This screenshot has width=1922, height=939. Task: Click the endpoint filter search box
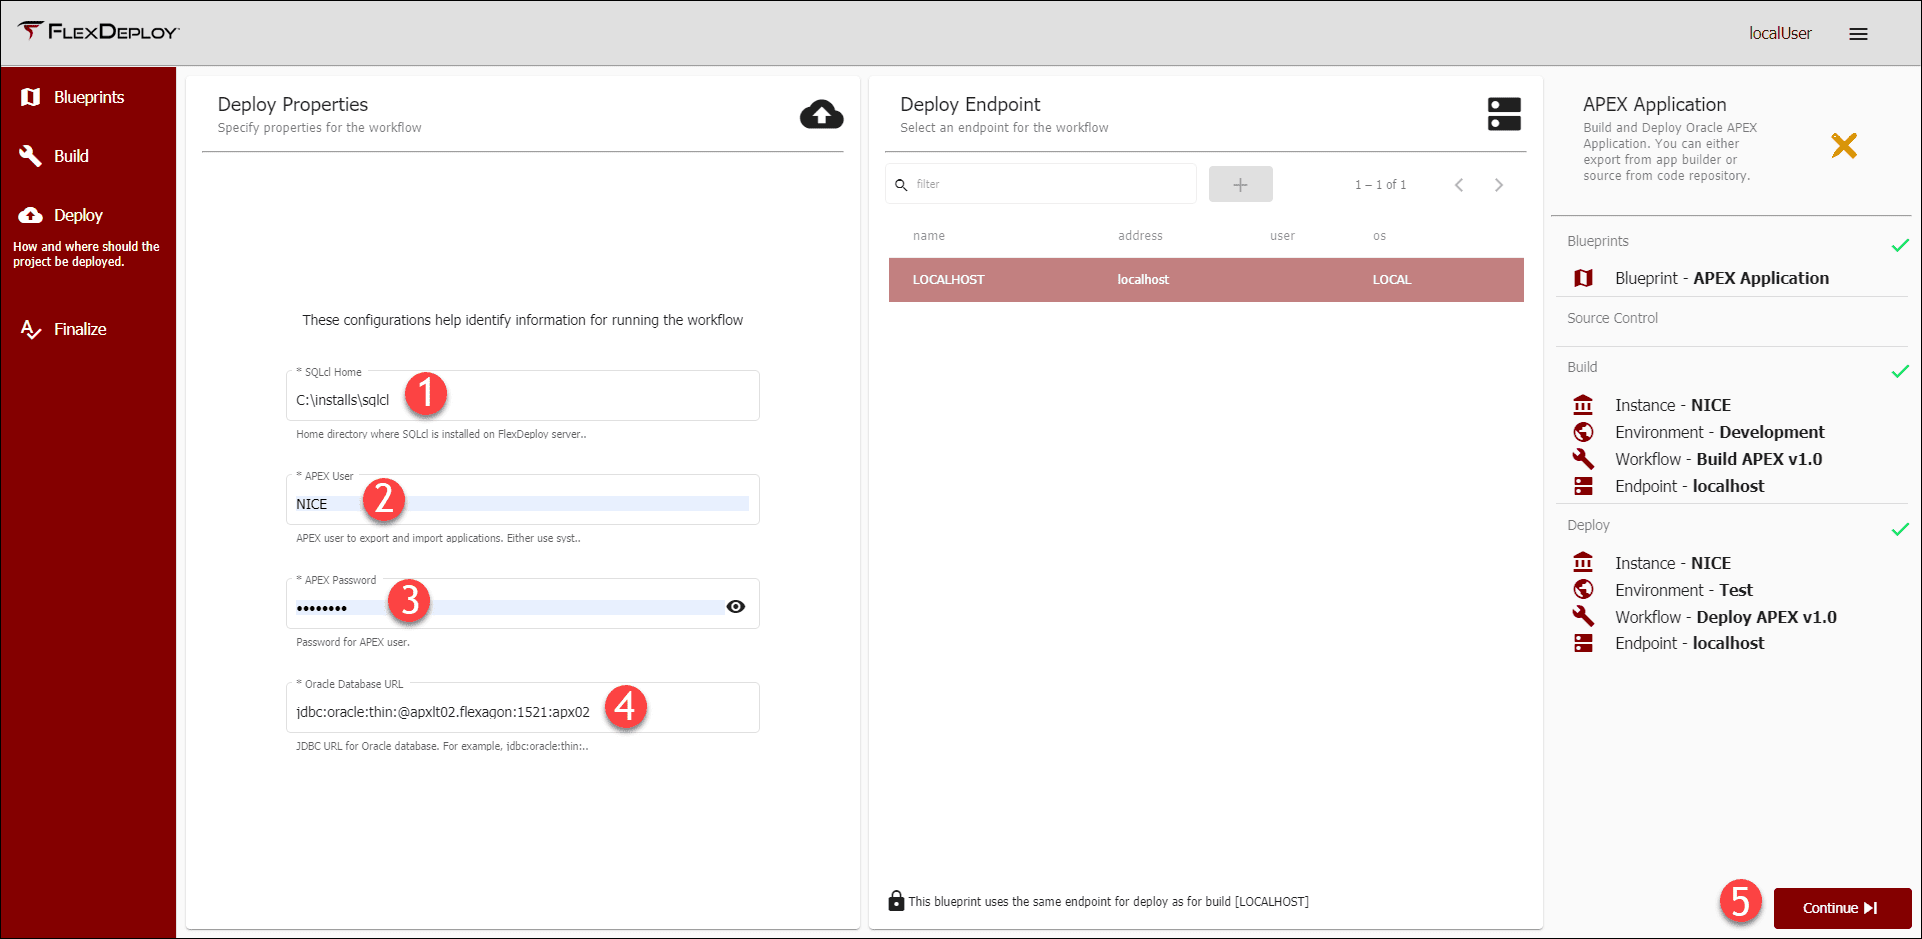(x=1040, y=184)
